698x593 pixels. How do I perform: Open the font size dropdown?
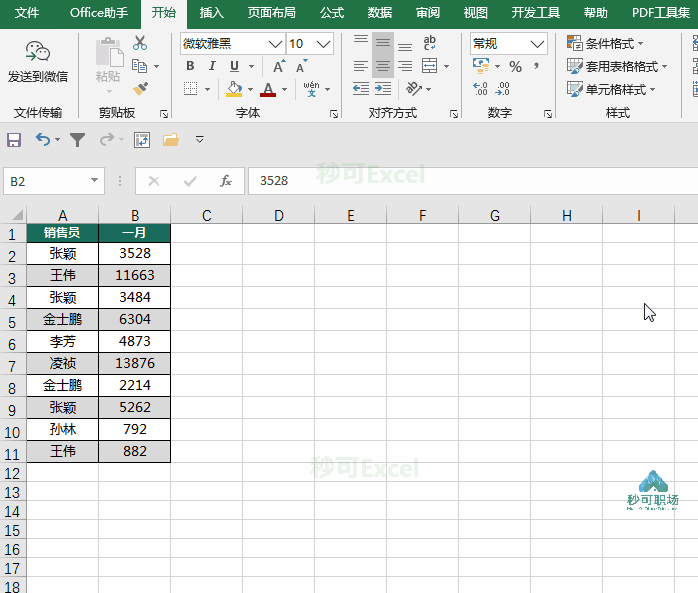click(323, 44)
